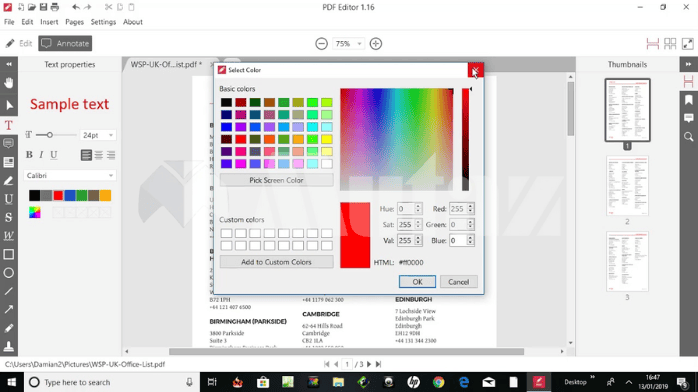
Task: Adjust the Hue spinner arrows
Action: coord(418,209)
